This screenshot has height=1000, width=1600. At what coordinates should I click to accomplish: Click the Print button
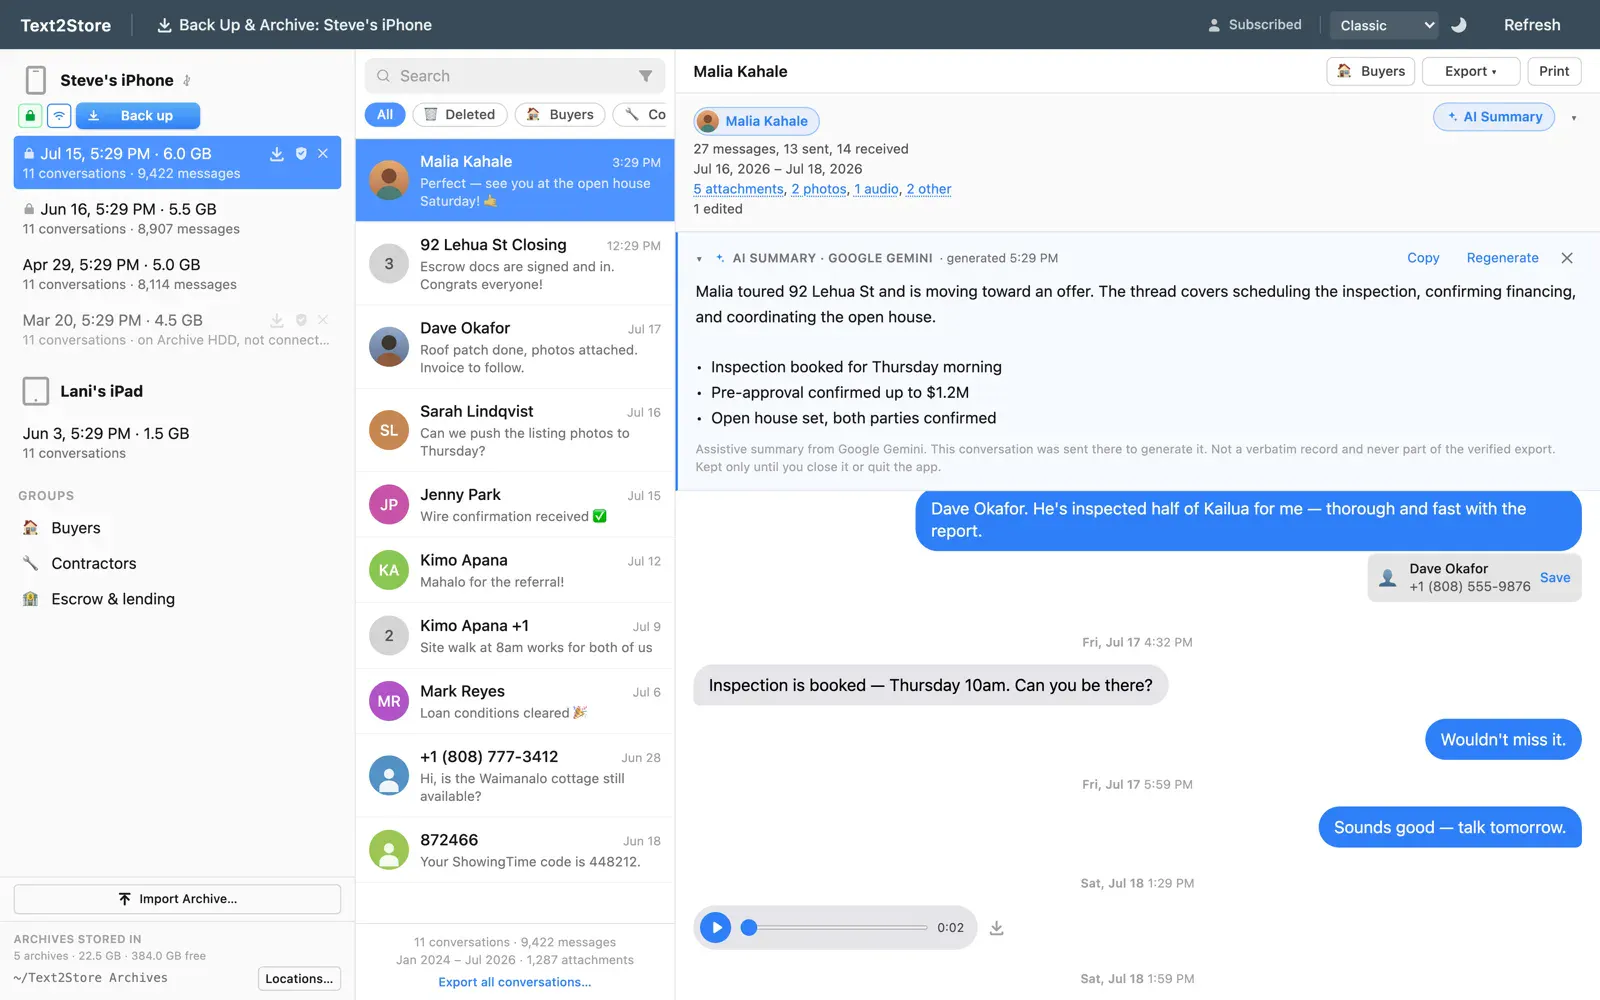[1554, 71]
